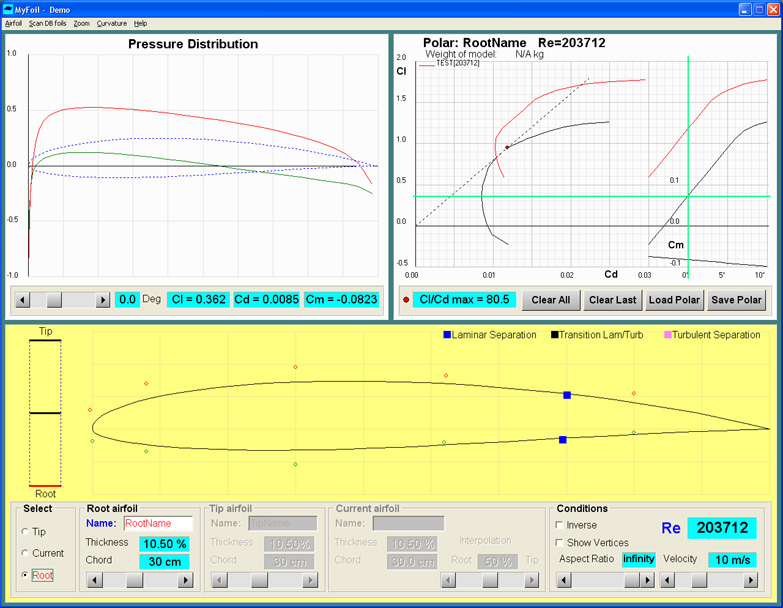
Task: Click the red dot beside Cl/Cd max
Action: (x=406, y=299)
